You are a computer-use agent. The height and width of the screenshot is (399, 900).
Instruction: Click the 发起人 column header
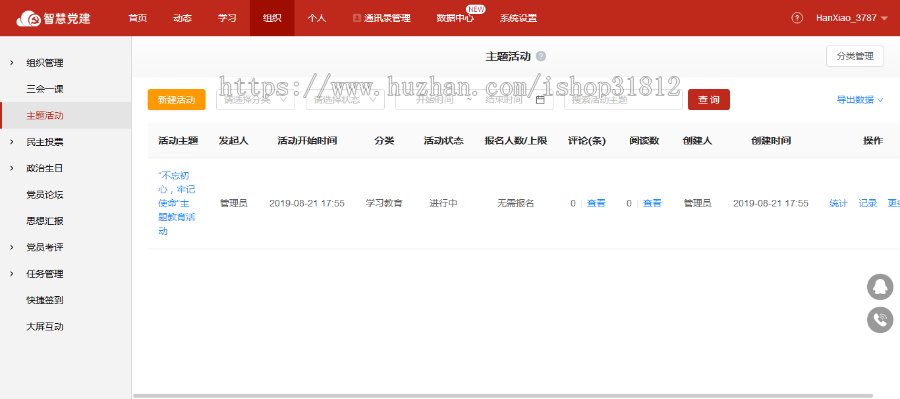tap(233, 141)
